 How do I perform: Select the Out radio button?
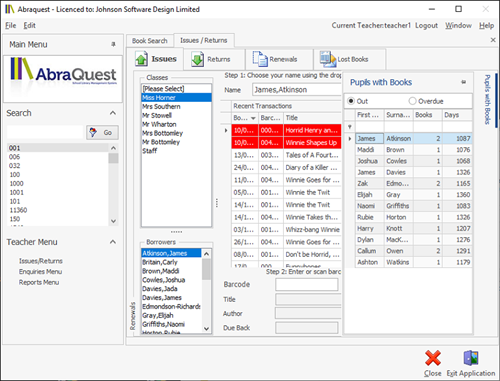pyautogui.click(x=351, y=101)
